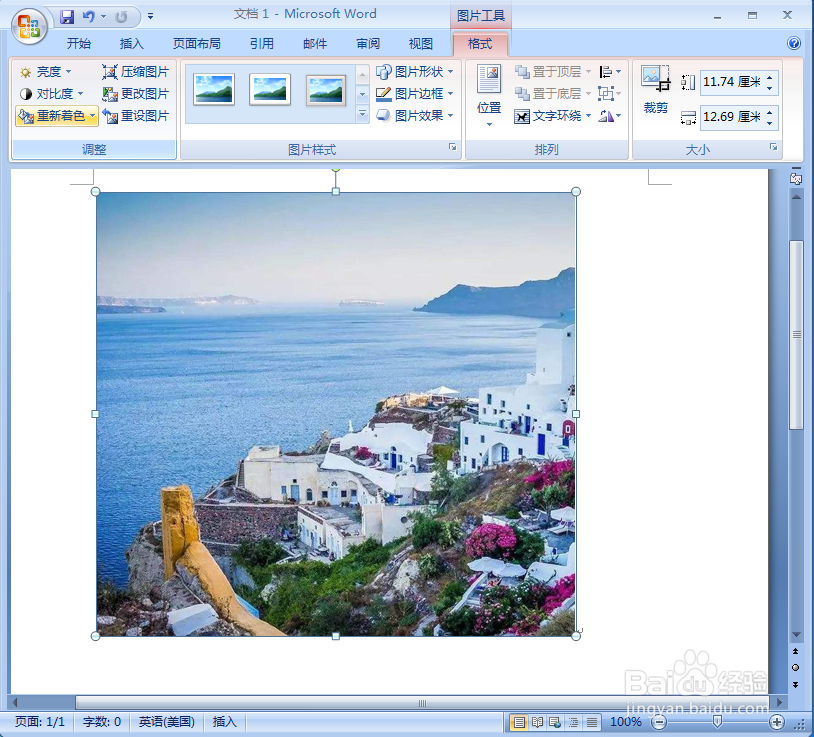Switch to the 视图 tab
The height and width of the screenshot is (737, 814).
420,44
